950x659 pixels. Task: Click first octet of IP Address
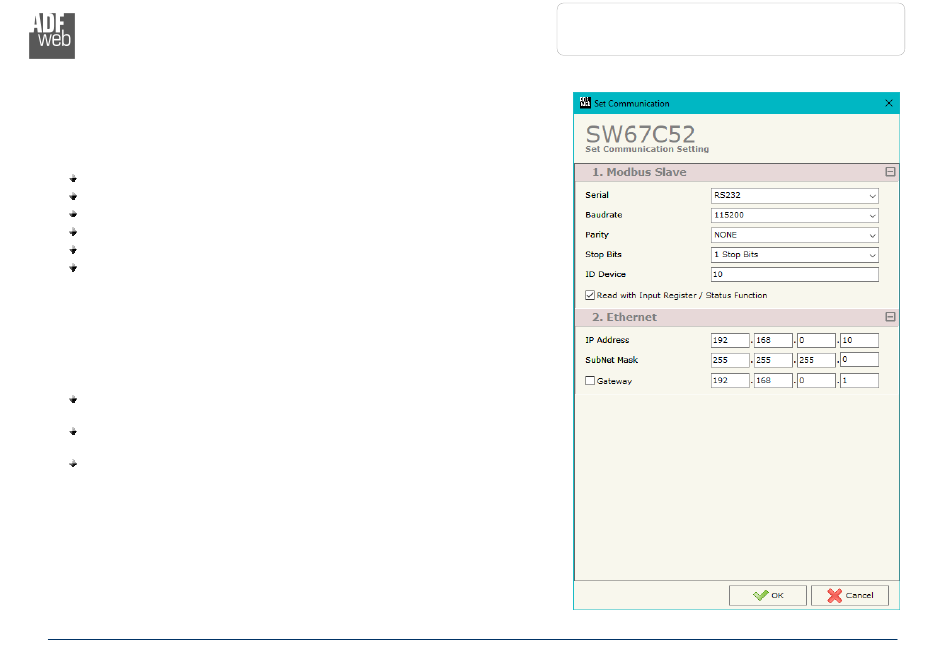(730, 340)
